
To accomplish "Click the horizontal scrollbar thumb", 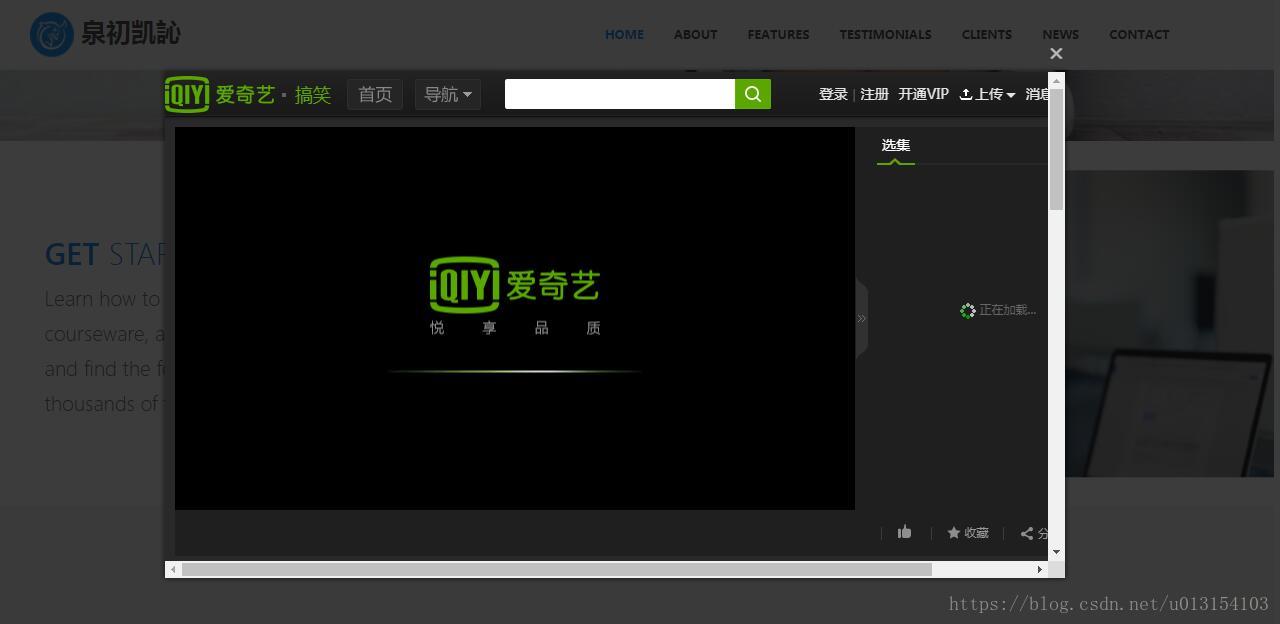I will (x=557, y=569).
